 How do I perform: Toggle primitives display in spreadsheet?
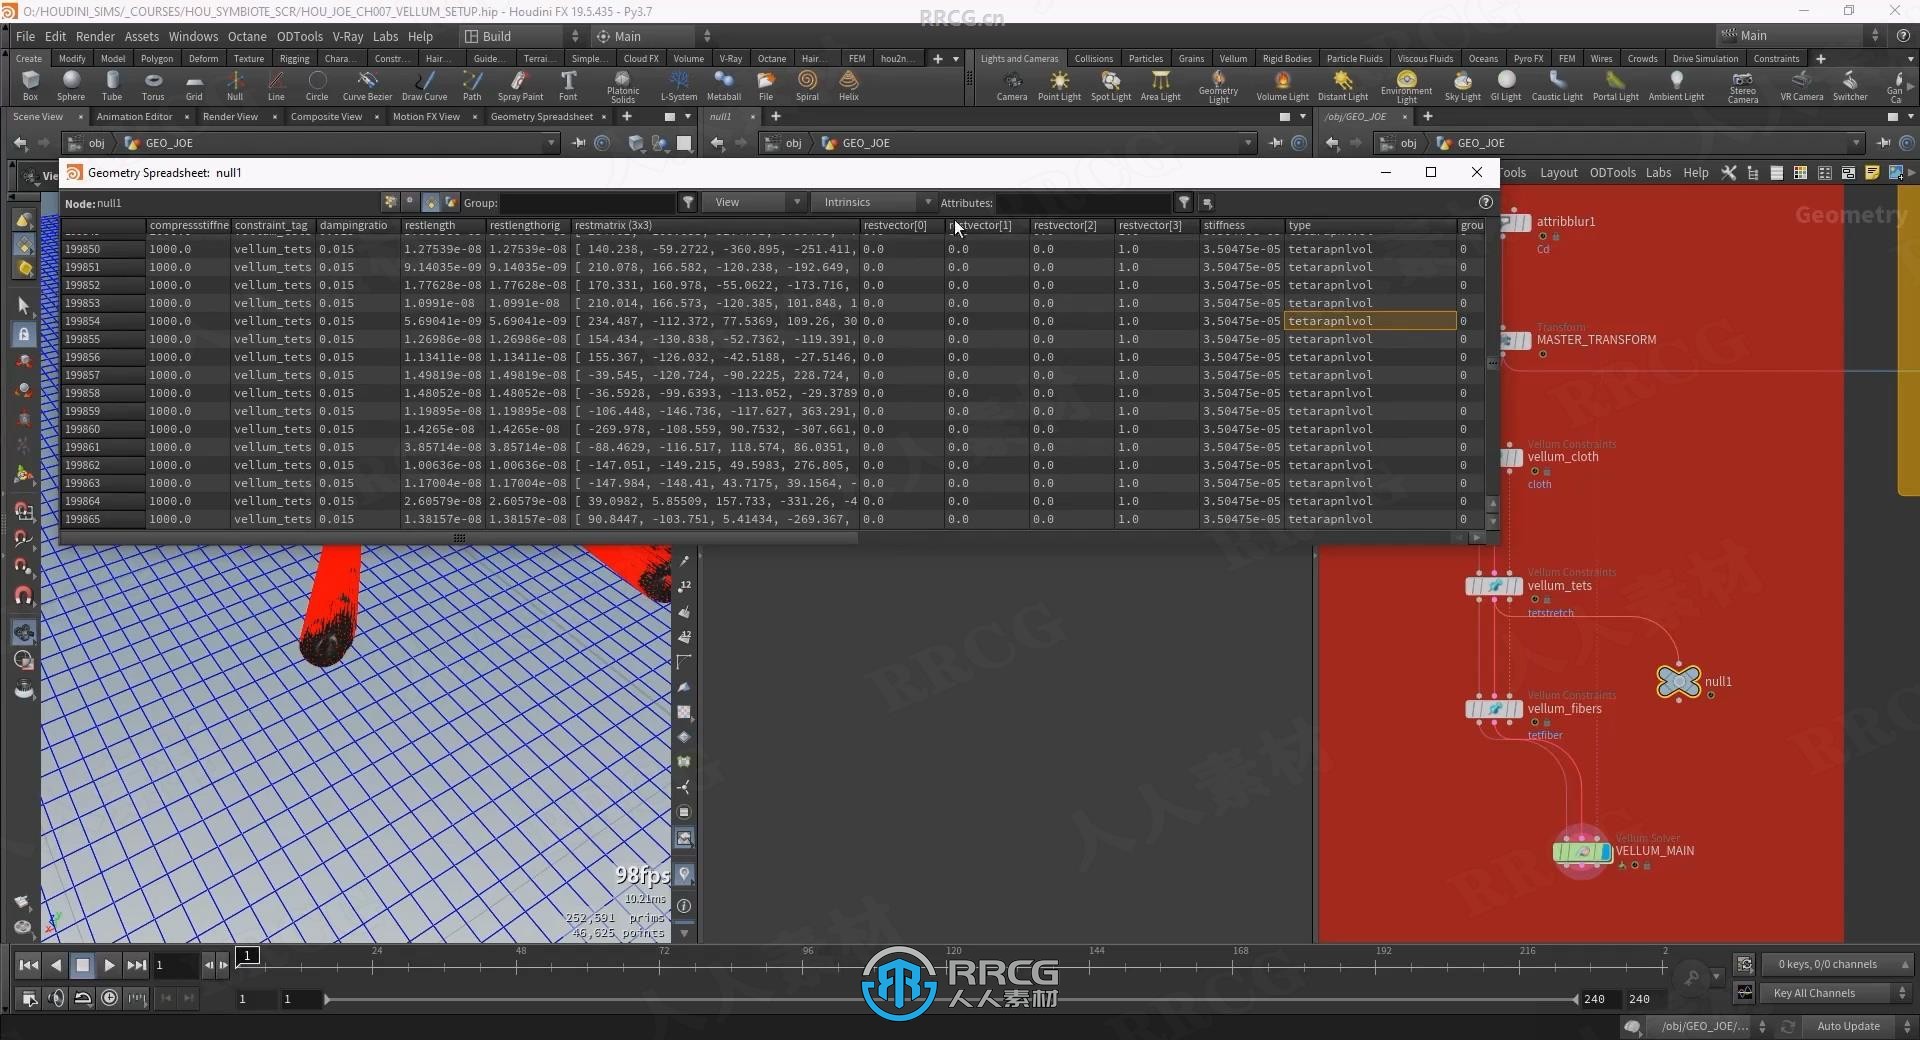431,202
